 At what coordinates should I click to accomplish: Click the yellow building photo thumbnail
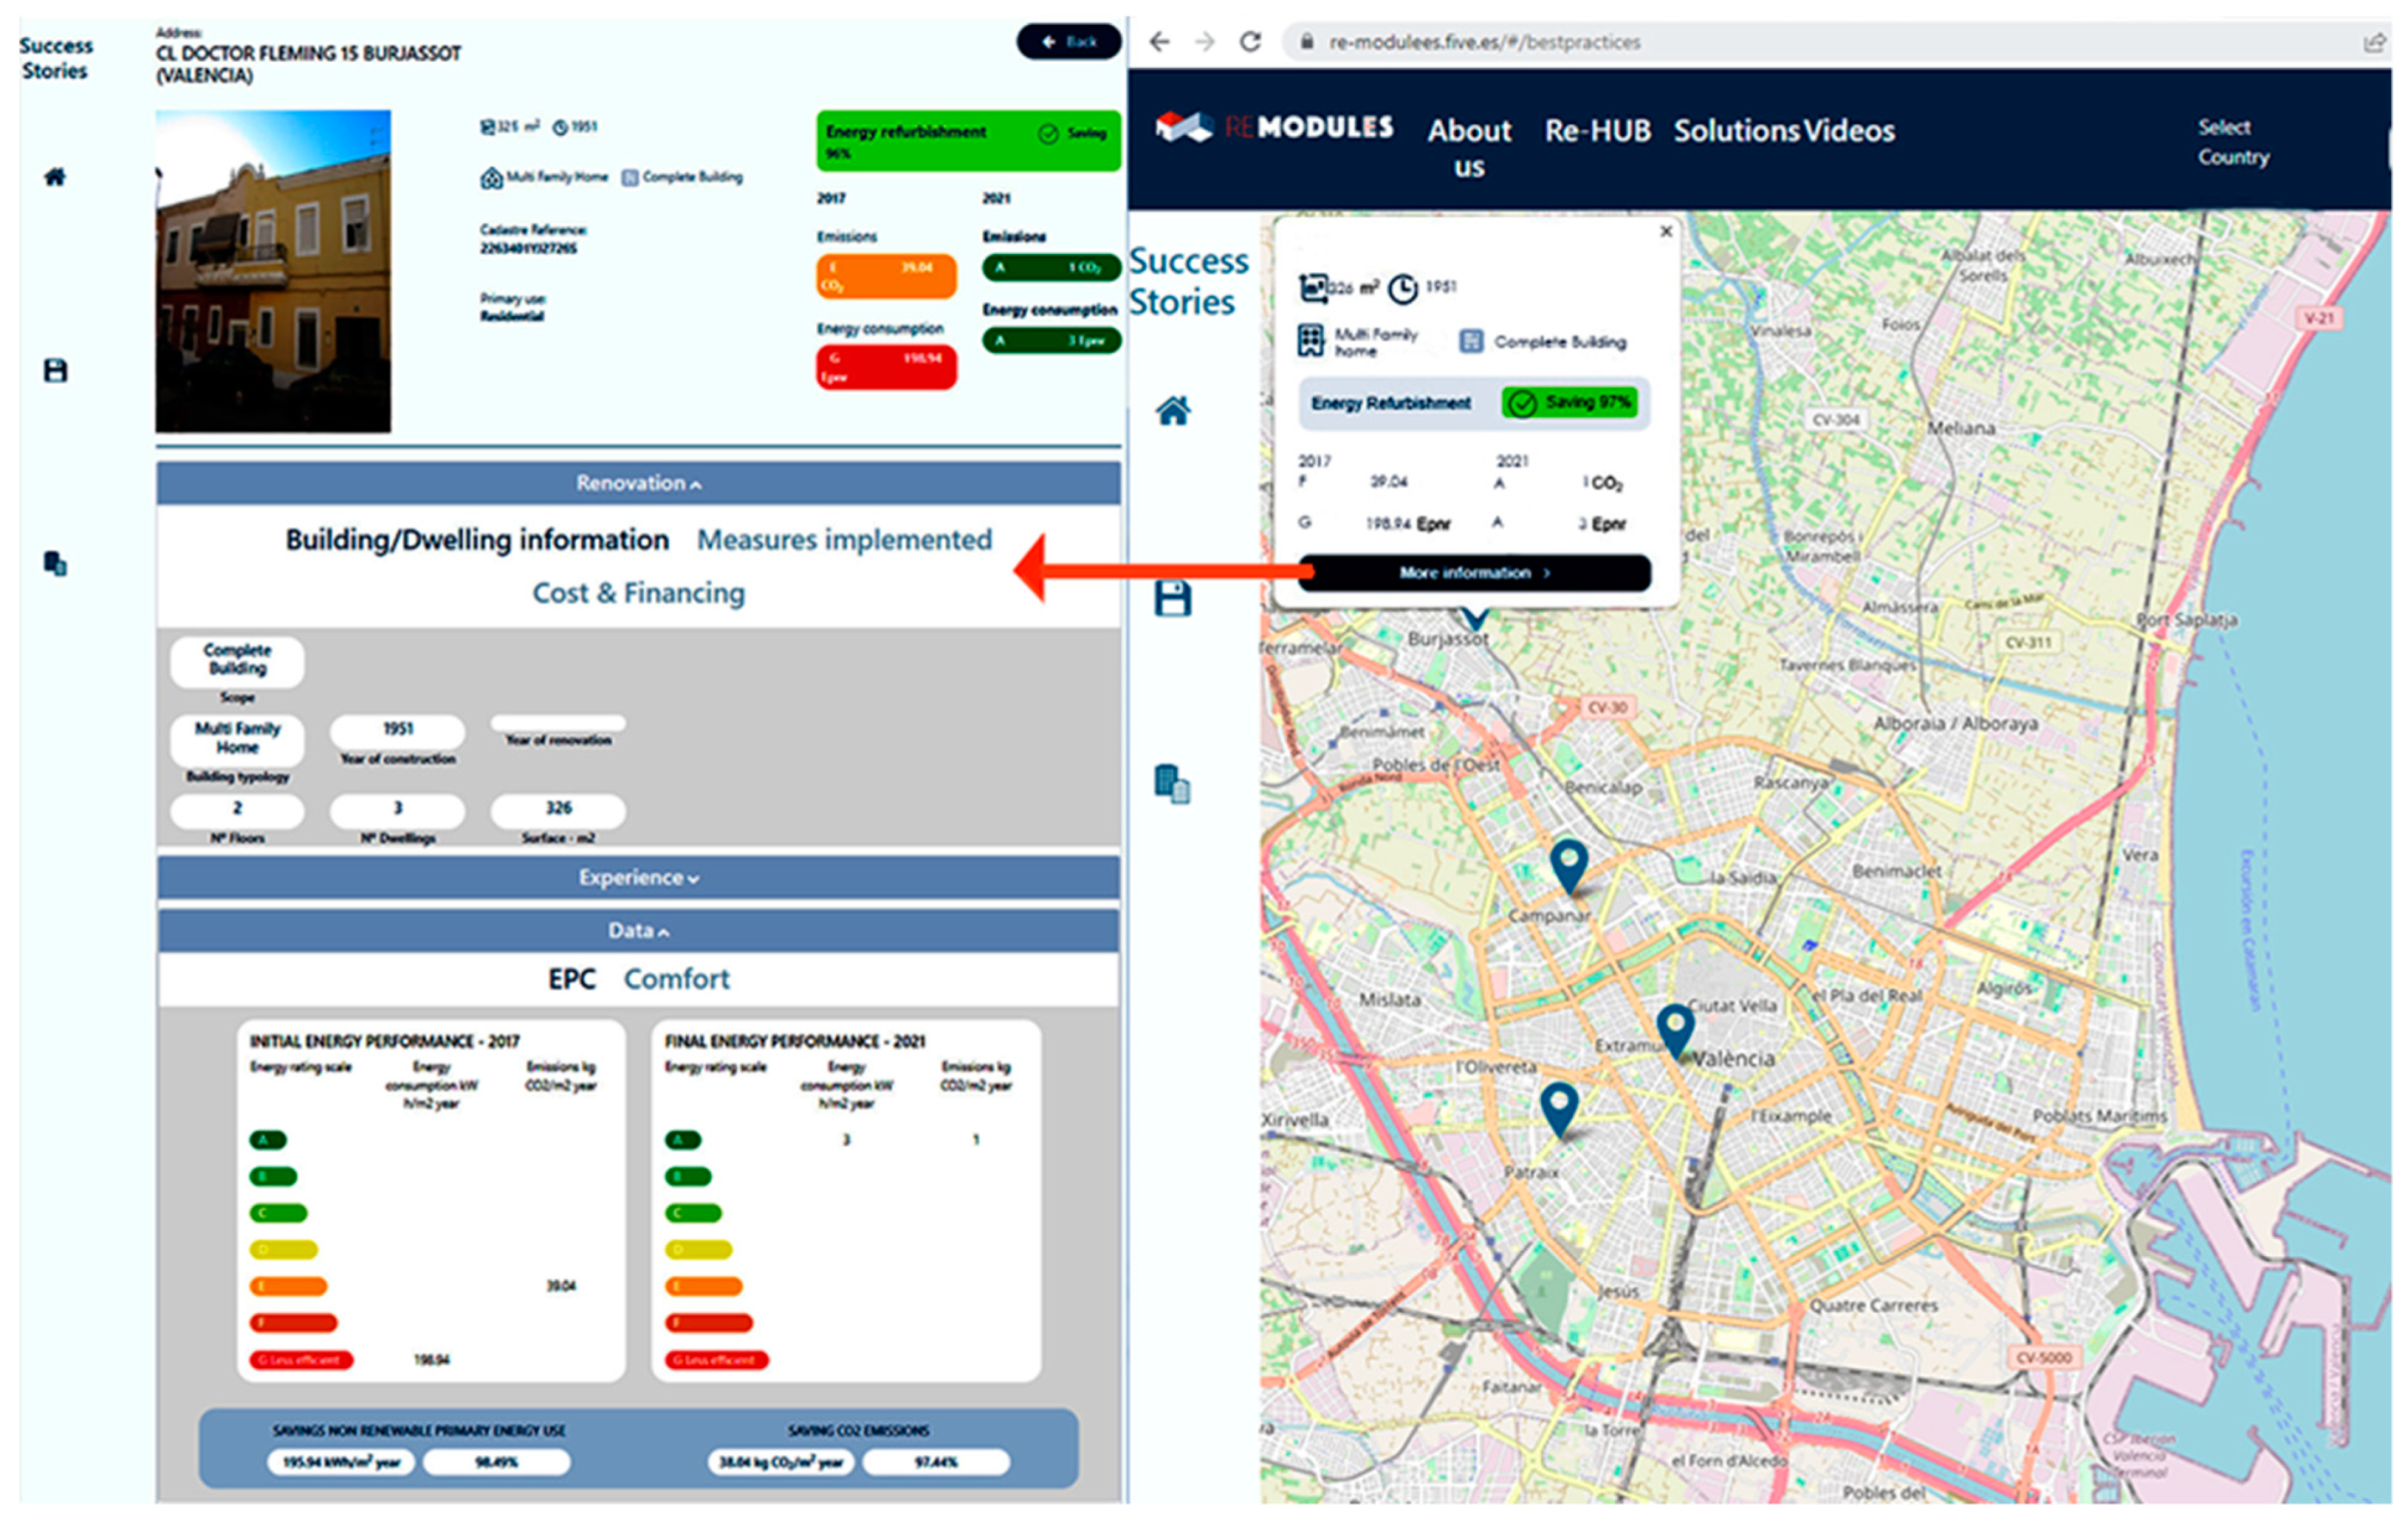[x=273, y=271]
